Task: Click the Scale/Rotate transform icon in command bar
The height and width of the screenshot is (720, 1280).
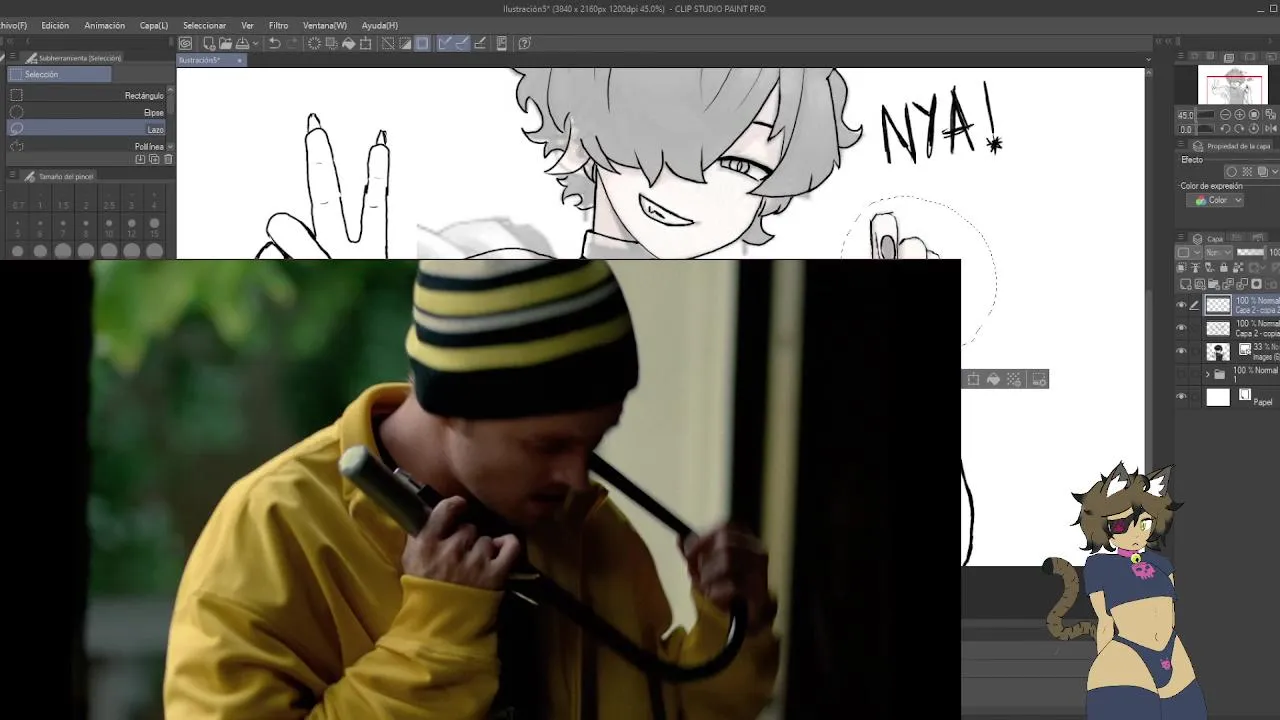Action: click(365, 43)
